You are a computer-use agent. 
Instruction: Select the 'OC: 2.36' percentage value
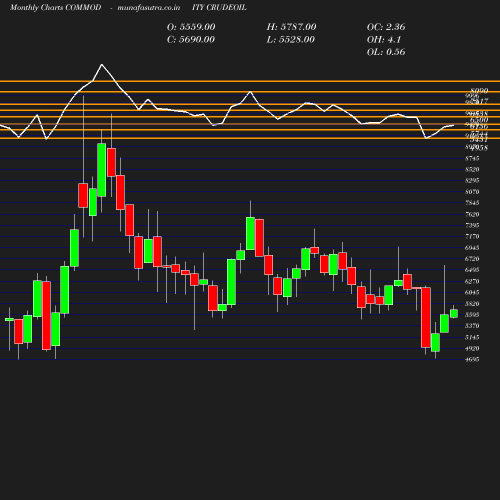386,27
